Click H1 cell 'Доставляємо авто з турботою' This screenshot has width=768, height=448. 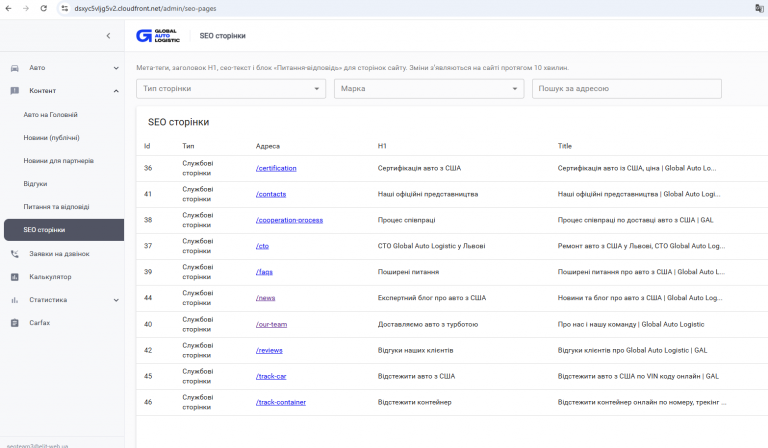pyautogui.click(x=428, y=324)
